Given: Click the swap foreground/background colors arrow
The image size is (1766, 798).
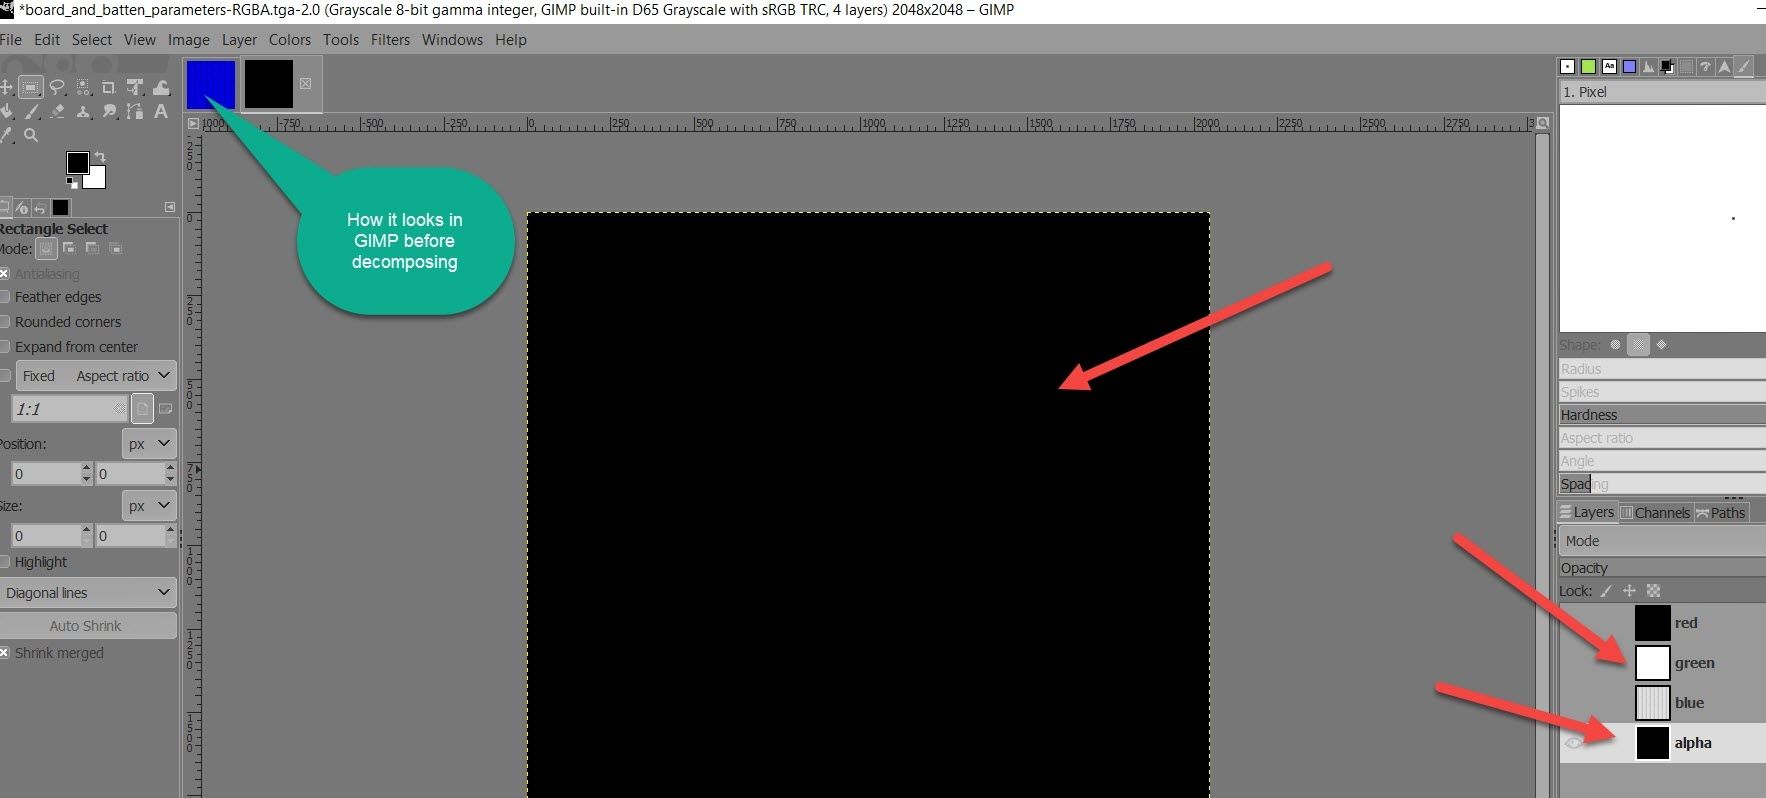Looking at the screenshot, I should [99, 157].
